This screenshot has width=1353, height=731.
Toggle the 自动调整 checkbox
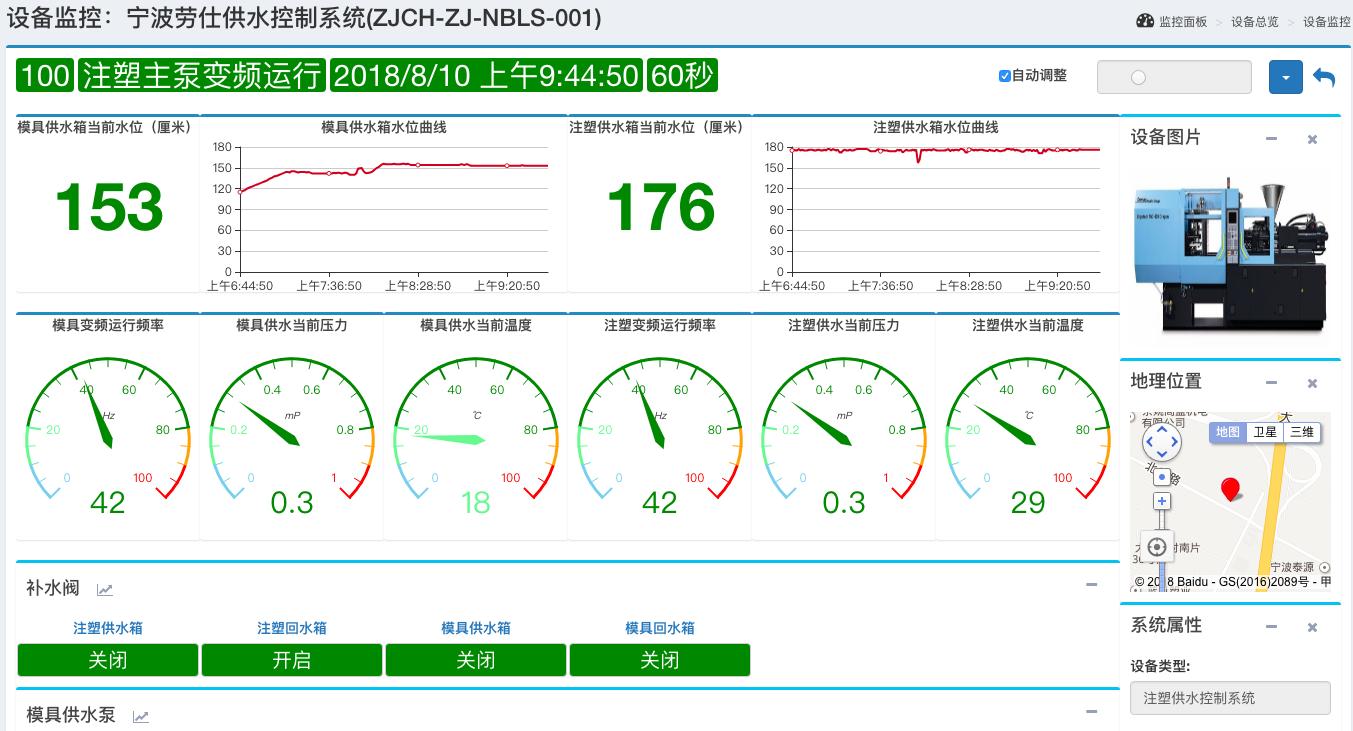coord(1005,76)
